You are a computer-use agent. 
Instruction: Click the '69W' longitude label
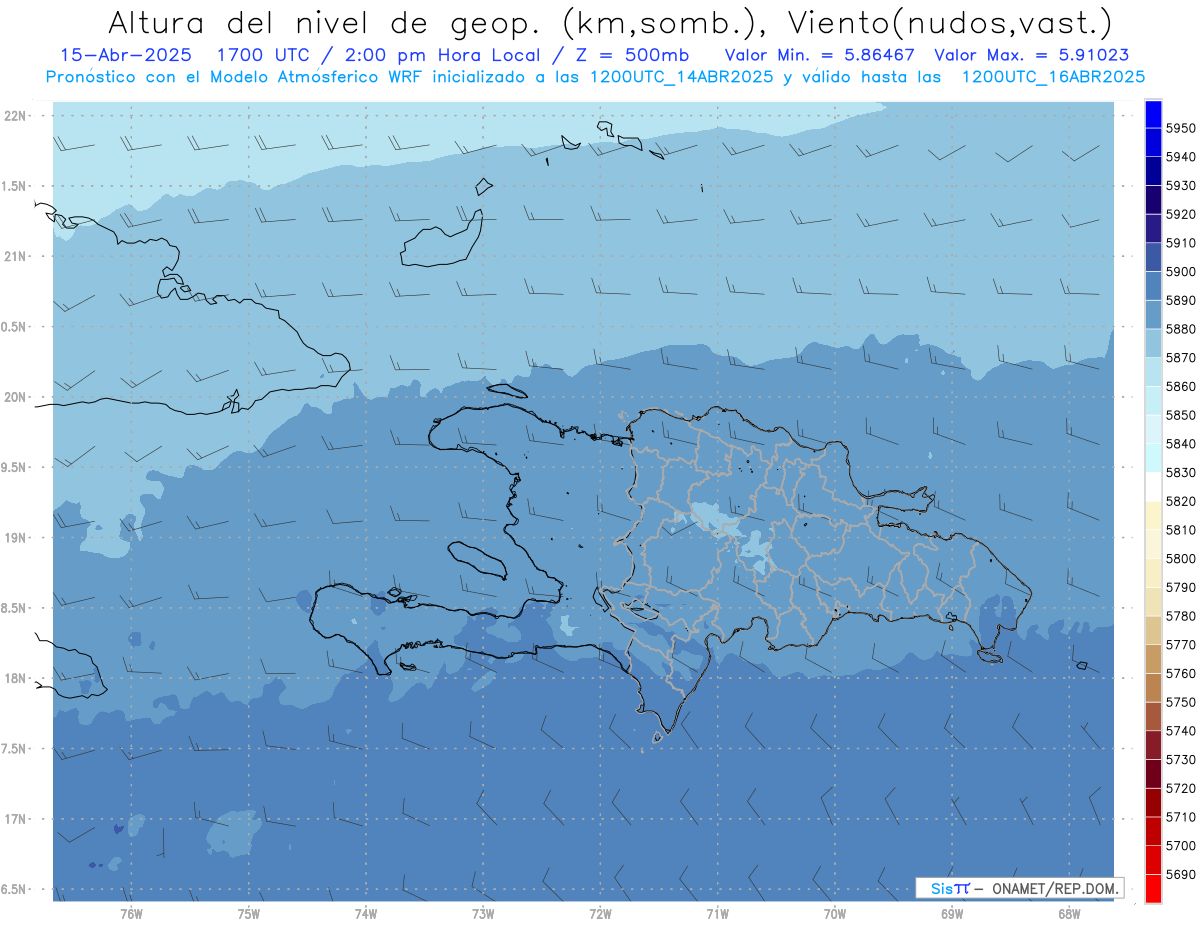pos(952,913)
